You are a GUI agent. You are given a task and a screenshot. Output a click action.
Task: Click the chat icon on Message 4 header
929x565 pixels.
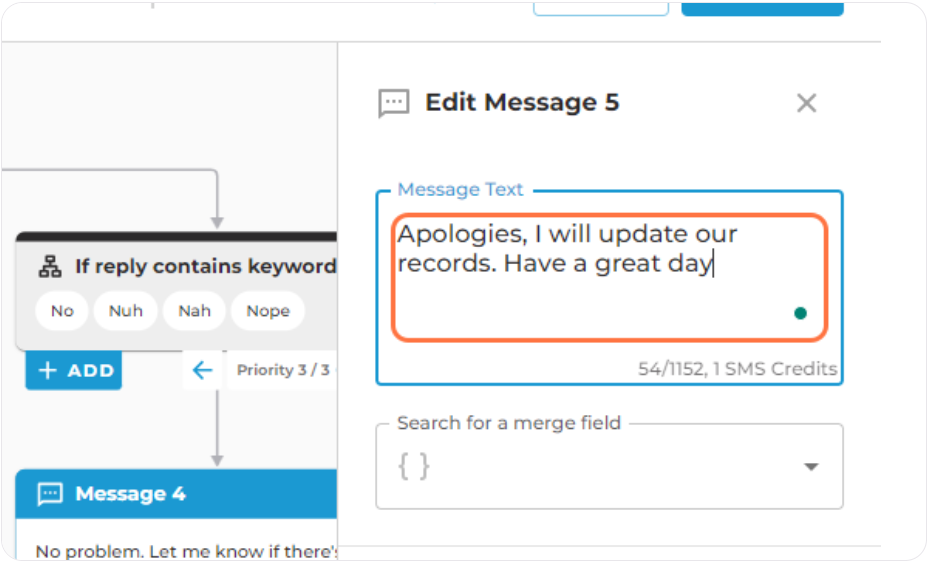point(50,493)
